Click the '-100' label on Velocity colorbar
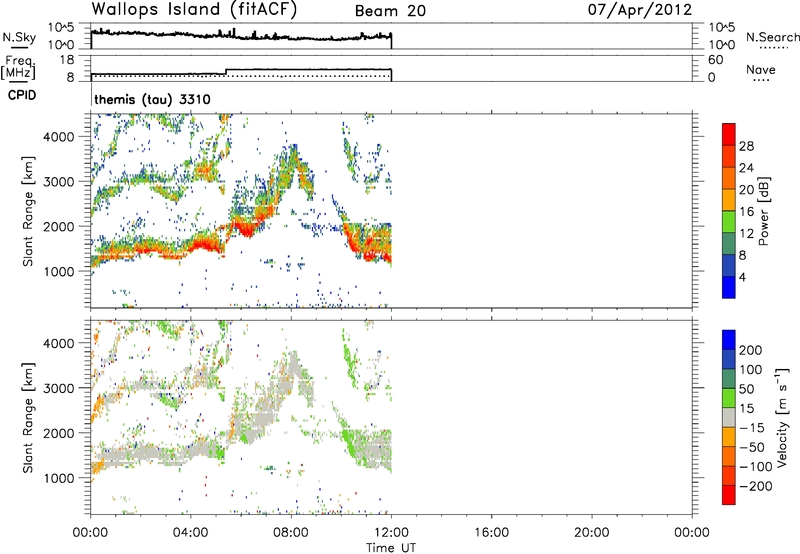The width and height of the screenshot is (800, 554). 756,467
